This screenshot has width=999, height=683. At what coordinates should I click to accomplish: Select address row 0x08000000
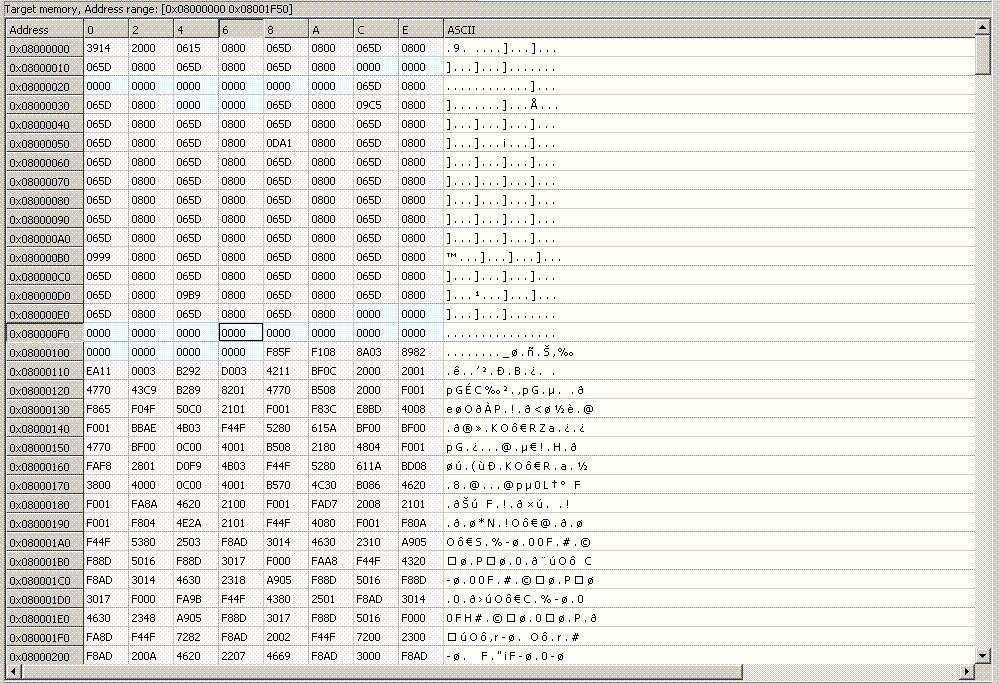coord(44,49)
